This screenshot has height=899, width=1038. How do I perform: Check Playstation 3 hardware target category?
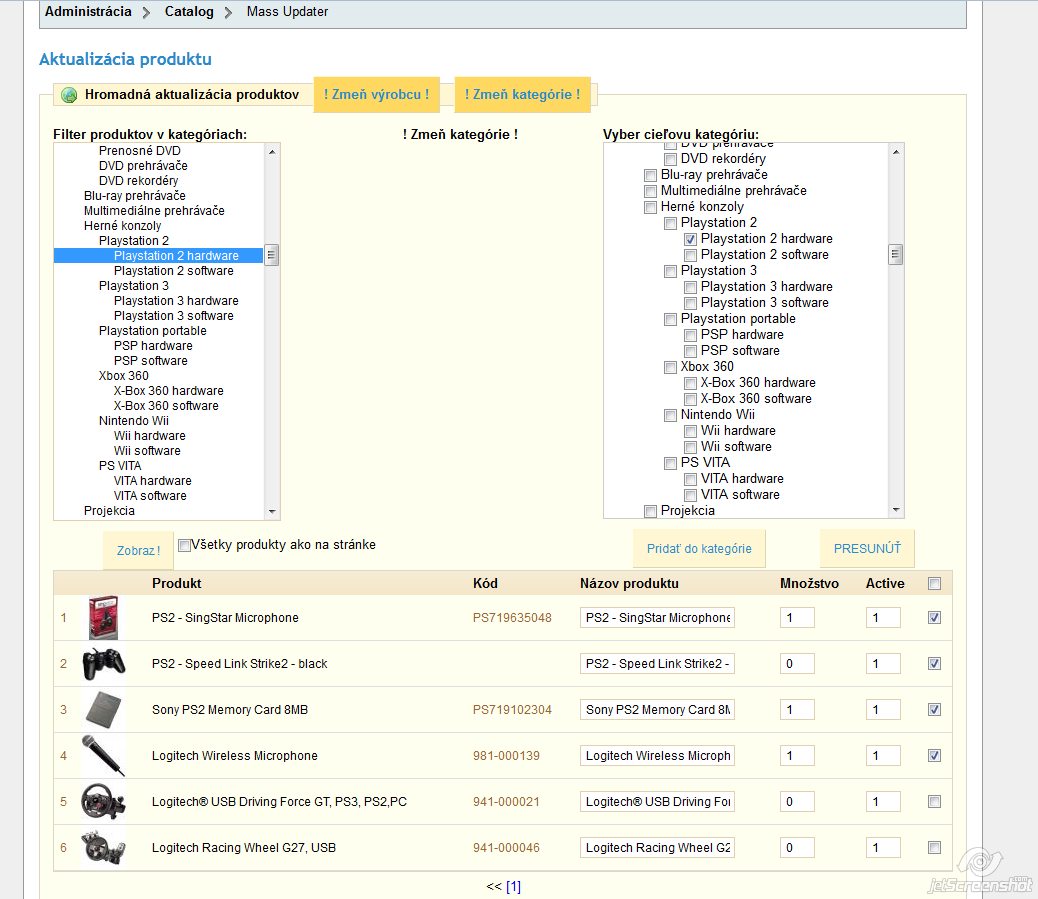click(690, 287)
